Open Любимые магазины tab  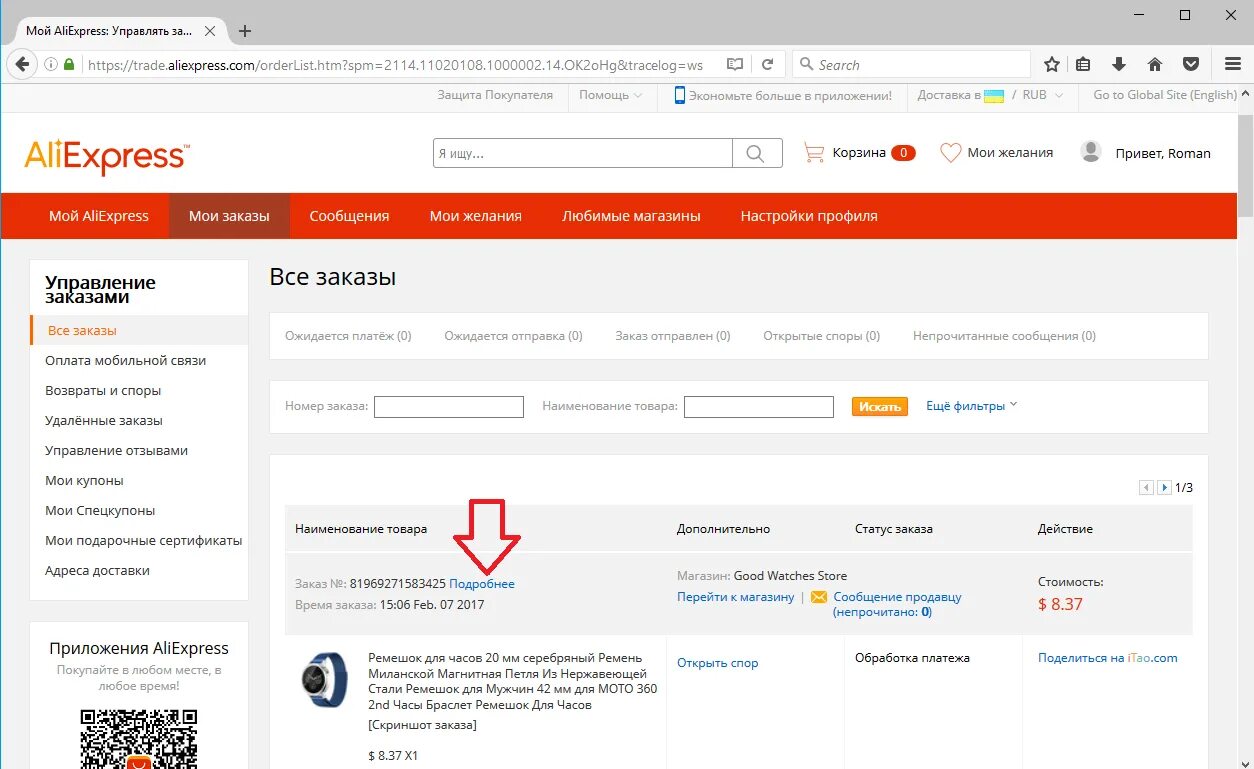631,216
